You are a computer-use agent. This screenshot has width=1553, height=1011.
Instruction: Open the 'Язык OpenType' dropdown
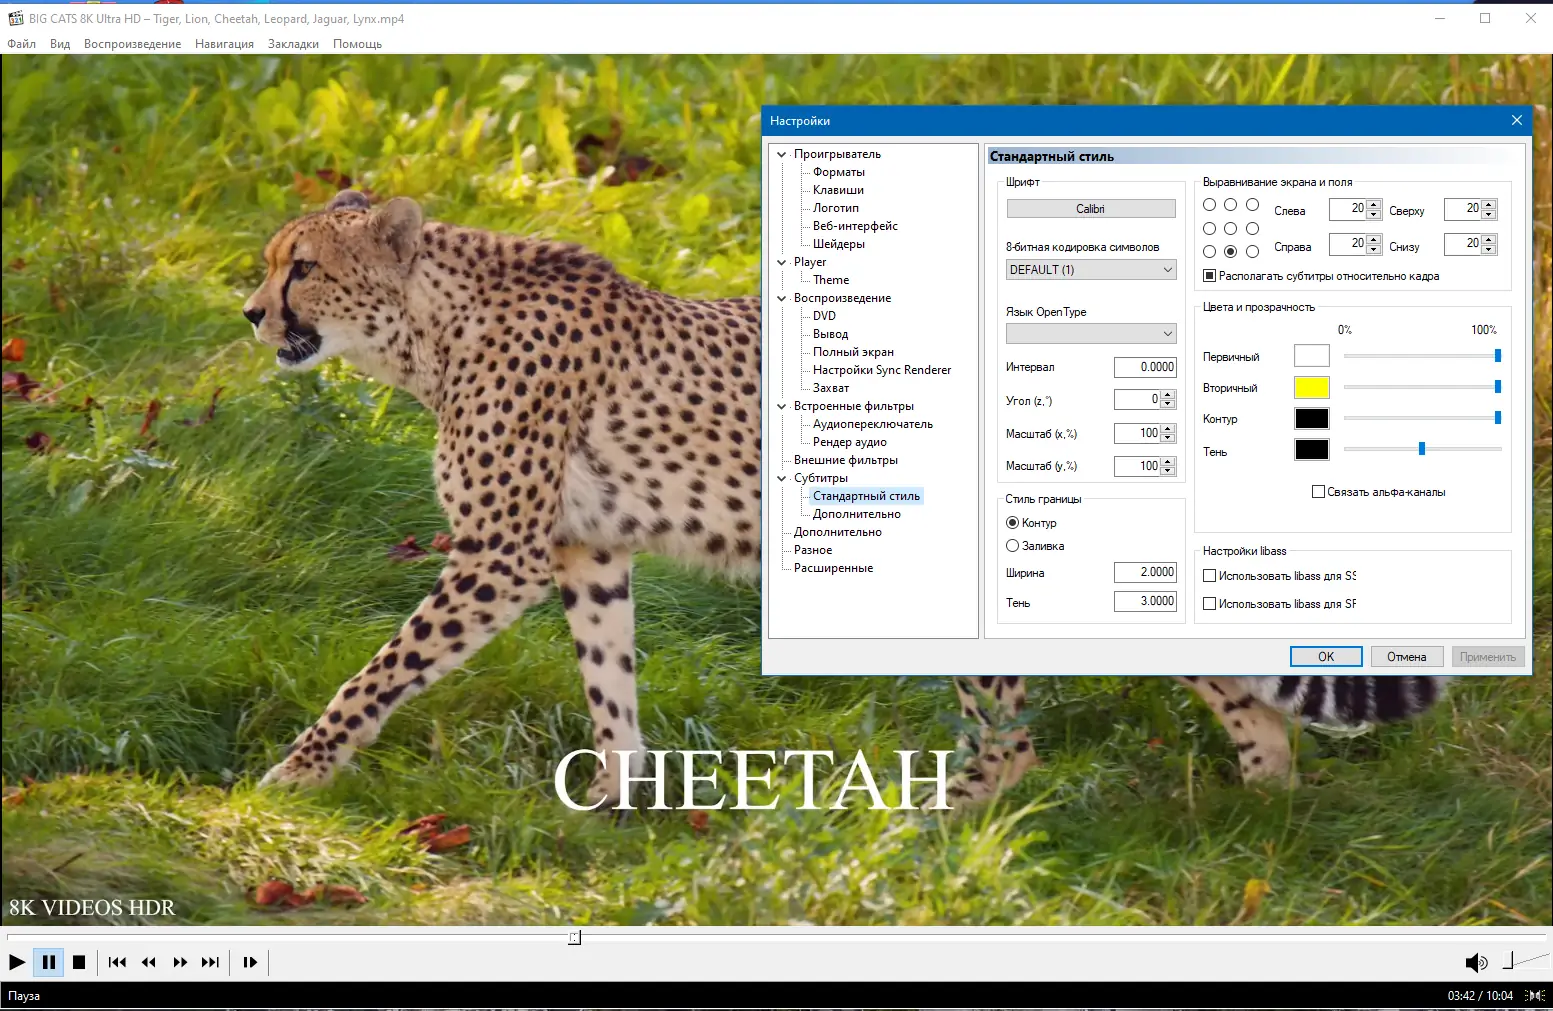click(x=1090, y=333)
